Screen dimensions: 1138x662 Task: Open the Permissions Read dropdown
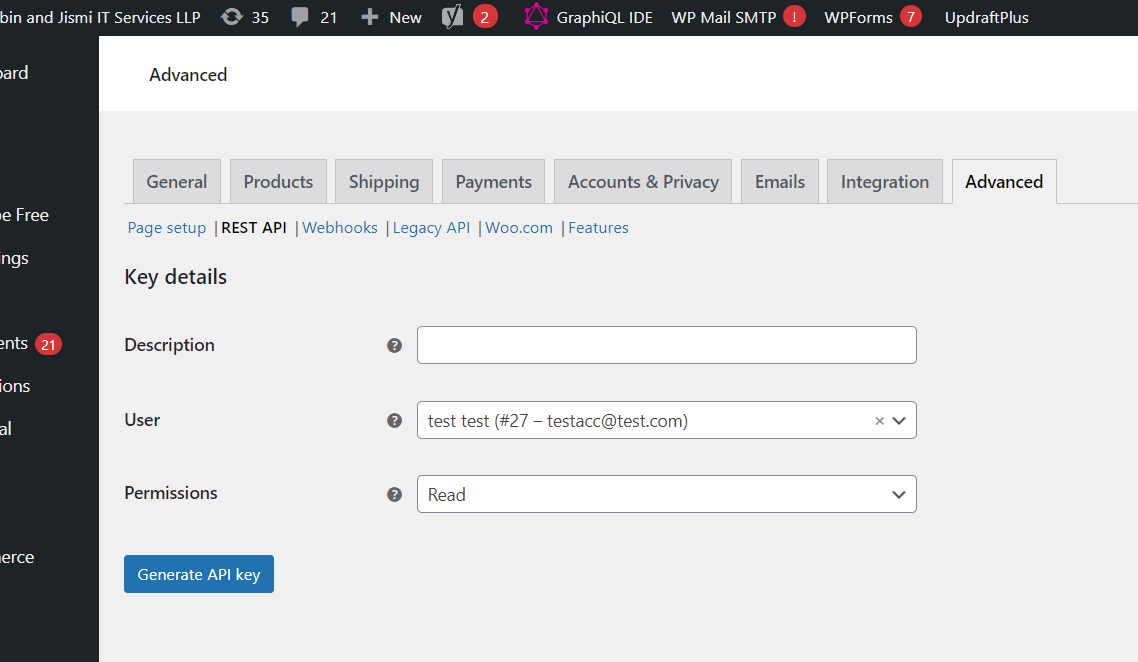pyautogui.click(x=666, y=494)
